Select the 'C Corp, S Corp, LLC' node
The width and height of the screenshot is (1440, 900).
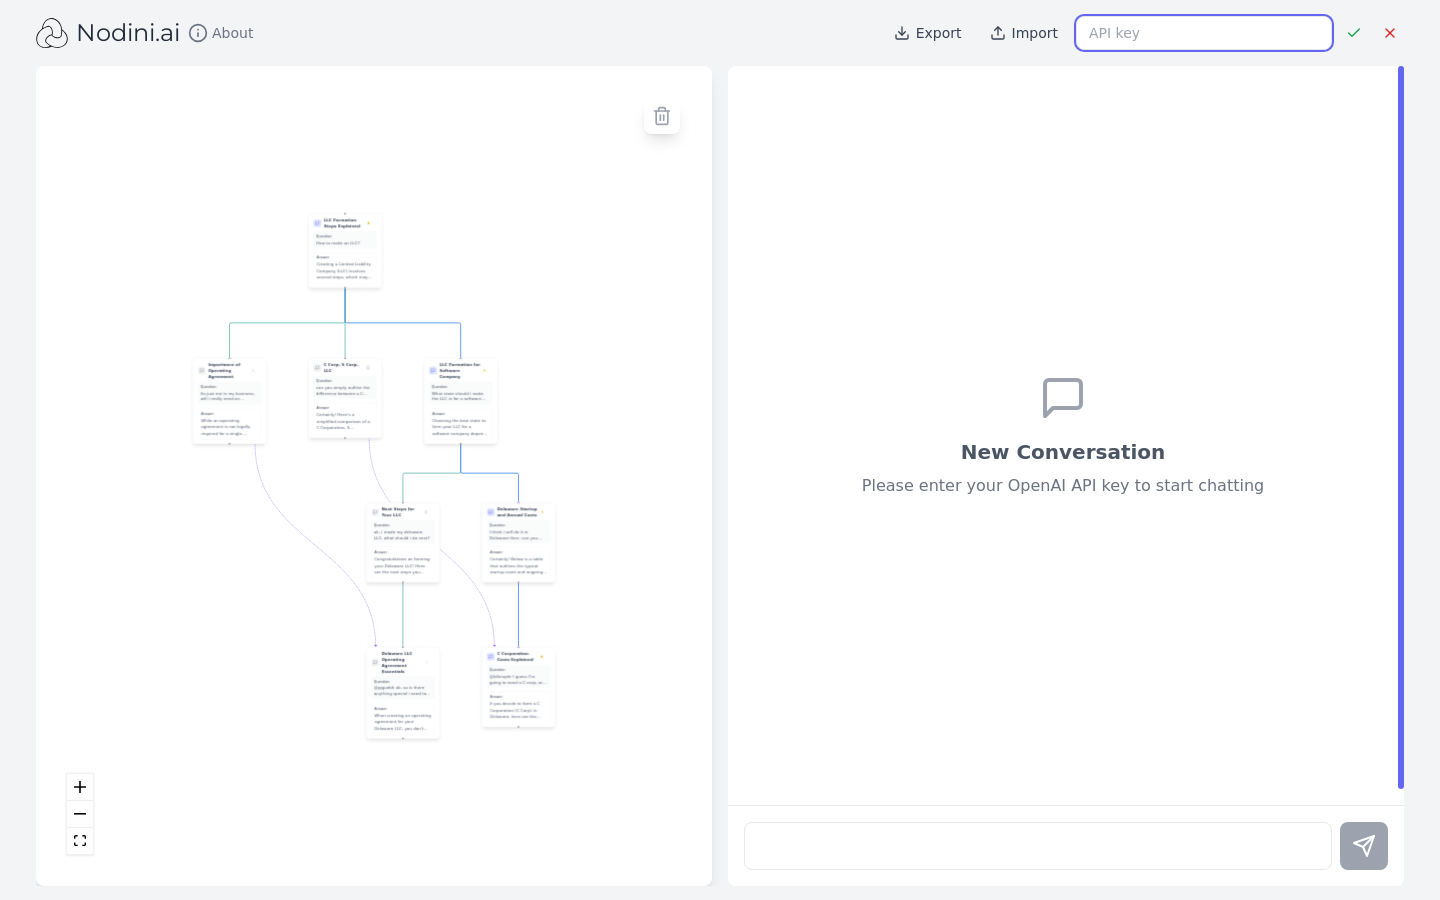(x=345, y=398)
